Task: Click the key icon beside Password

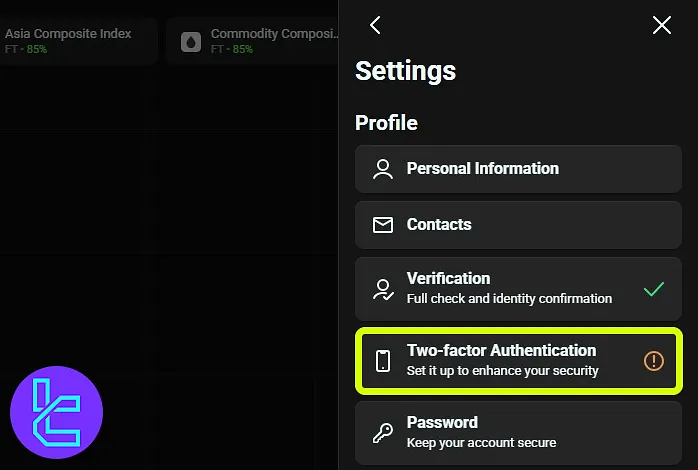Action: click(383, 433)
